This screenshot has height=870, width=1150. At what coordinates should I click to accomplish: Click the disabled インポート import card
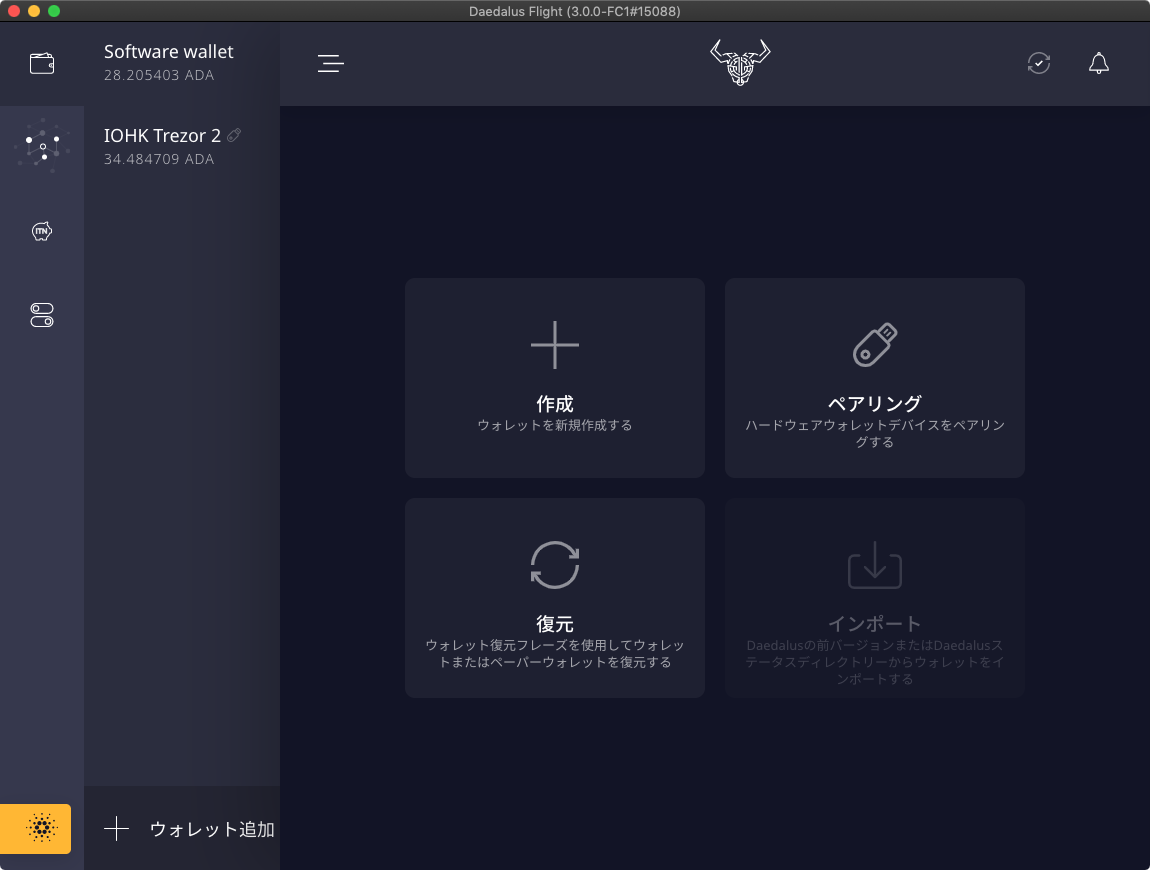(874, 598)
